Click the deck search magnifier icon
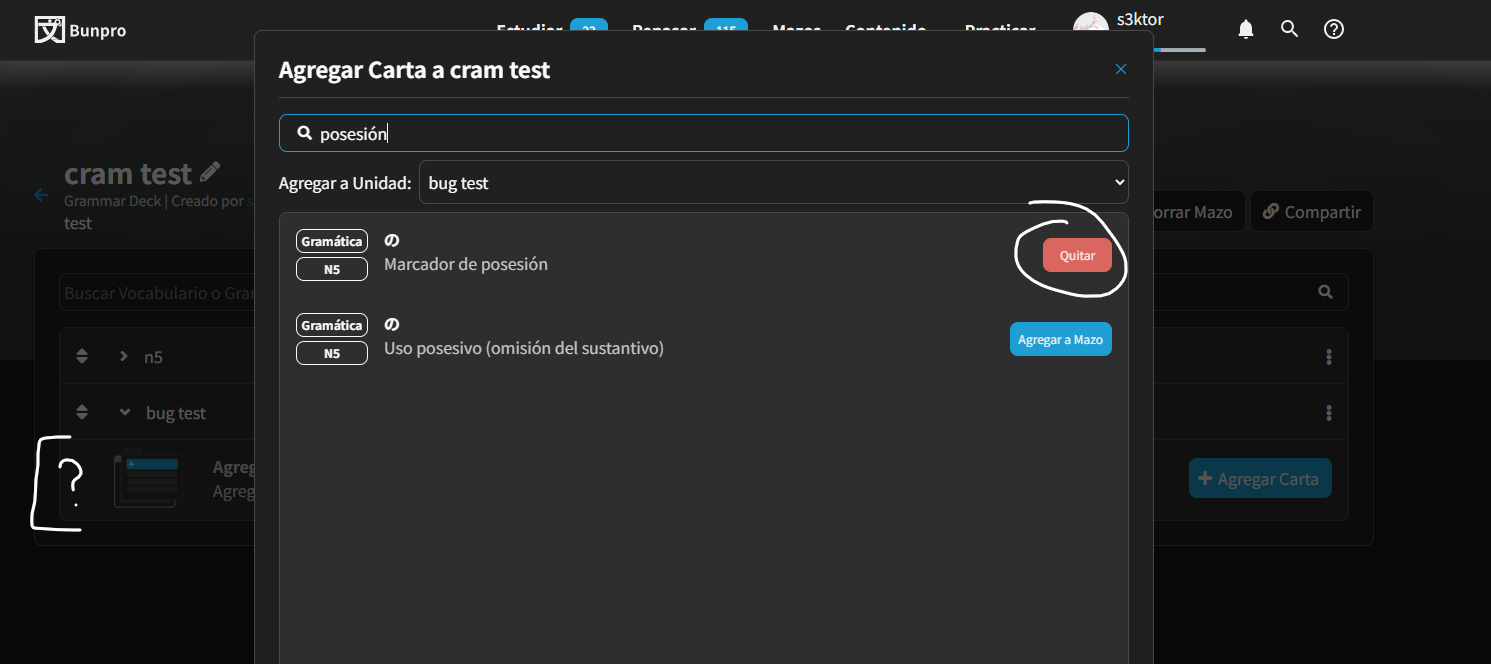 1325,292
